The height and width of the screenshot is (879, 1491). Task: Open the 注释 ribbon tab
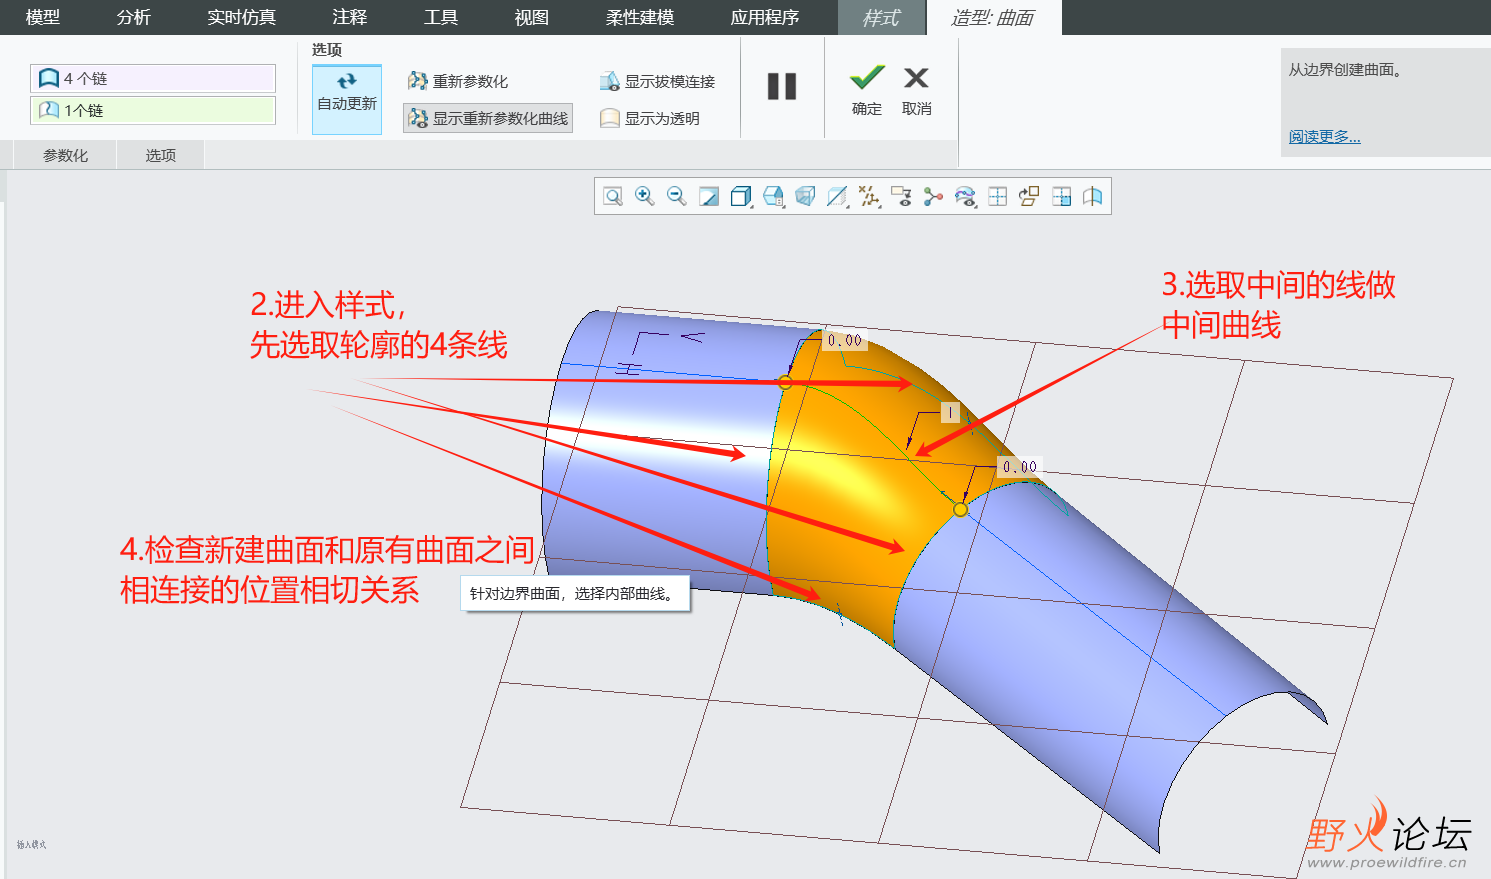350,17
